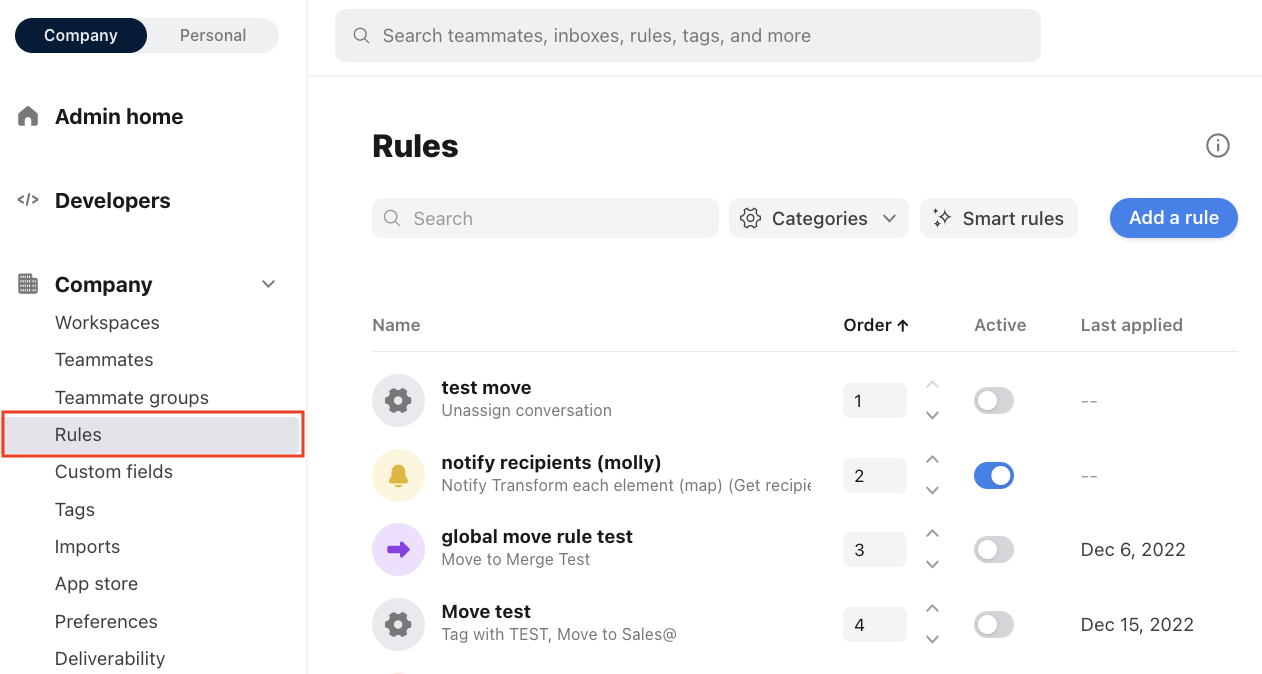
Task: Collapse the Company section in the sidebar
Action: (x=268, y=283)
